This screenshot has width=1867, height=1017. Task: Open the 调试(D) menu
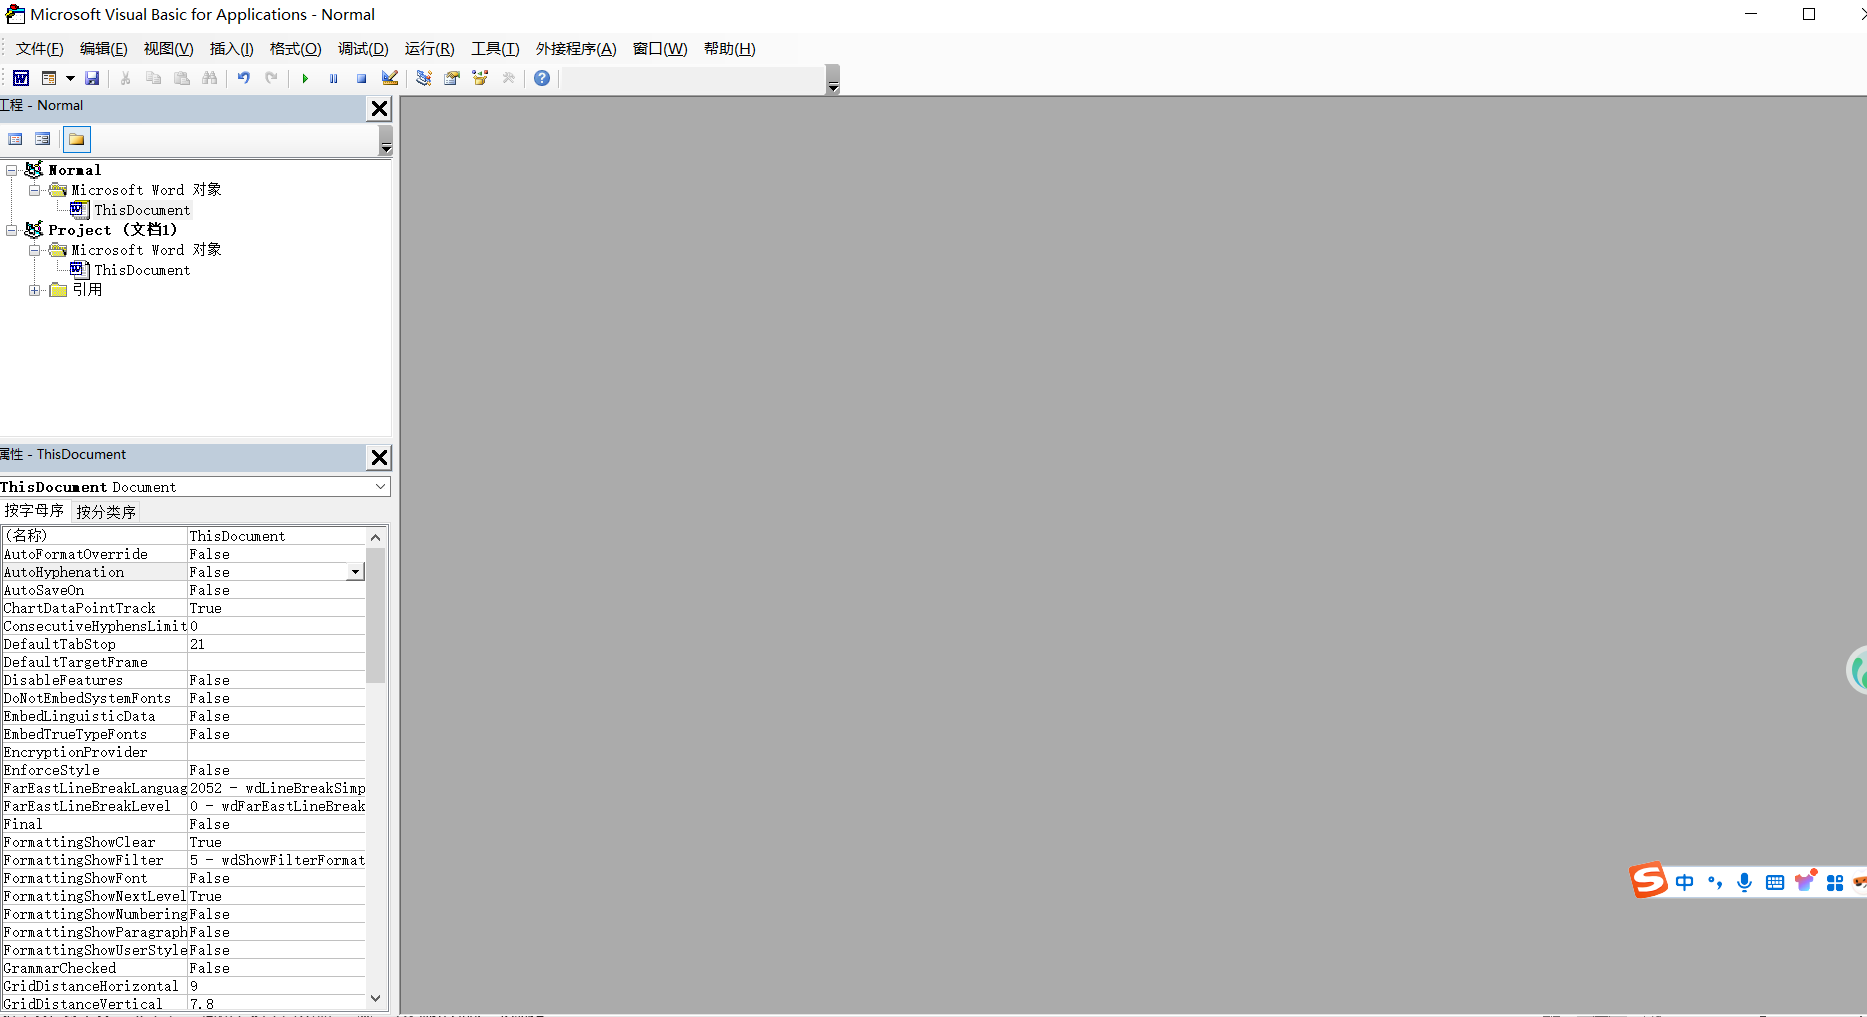tap(363, 49)
